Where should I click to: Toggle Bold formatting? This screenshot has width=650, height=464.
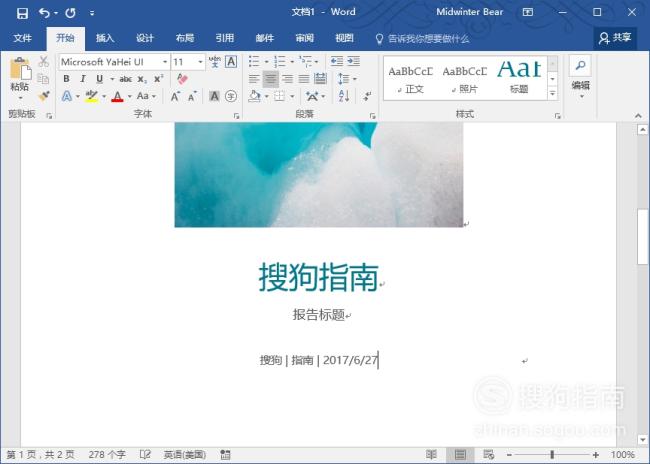[x=66, y=79]
